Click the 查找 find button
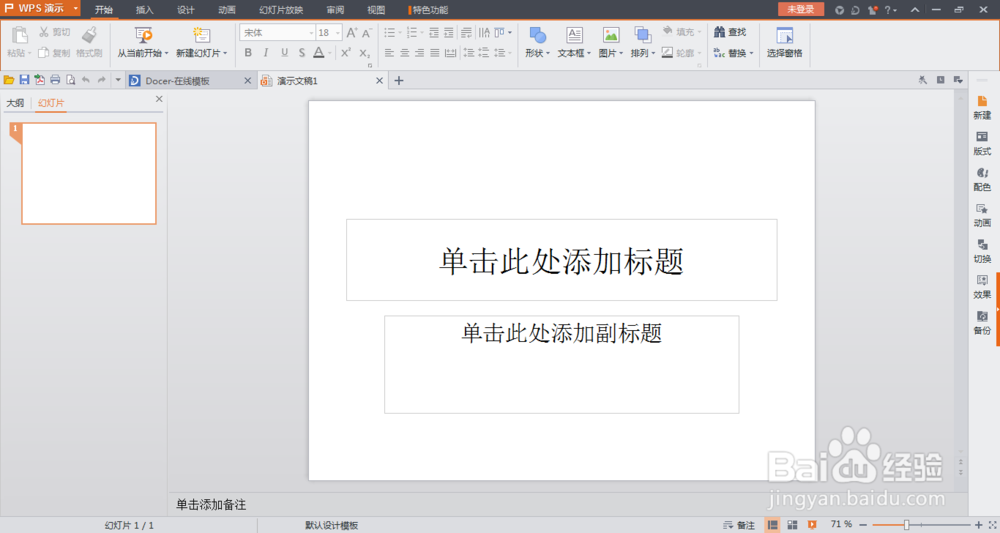 coord(730,32)
